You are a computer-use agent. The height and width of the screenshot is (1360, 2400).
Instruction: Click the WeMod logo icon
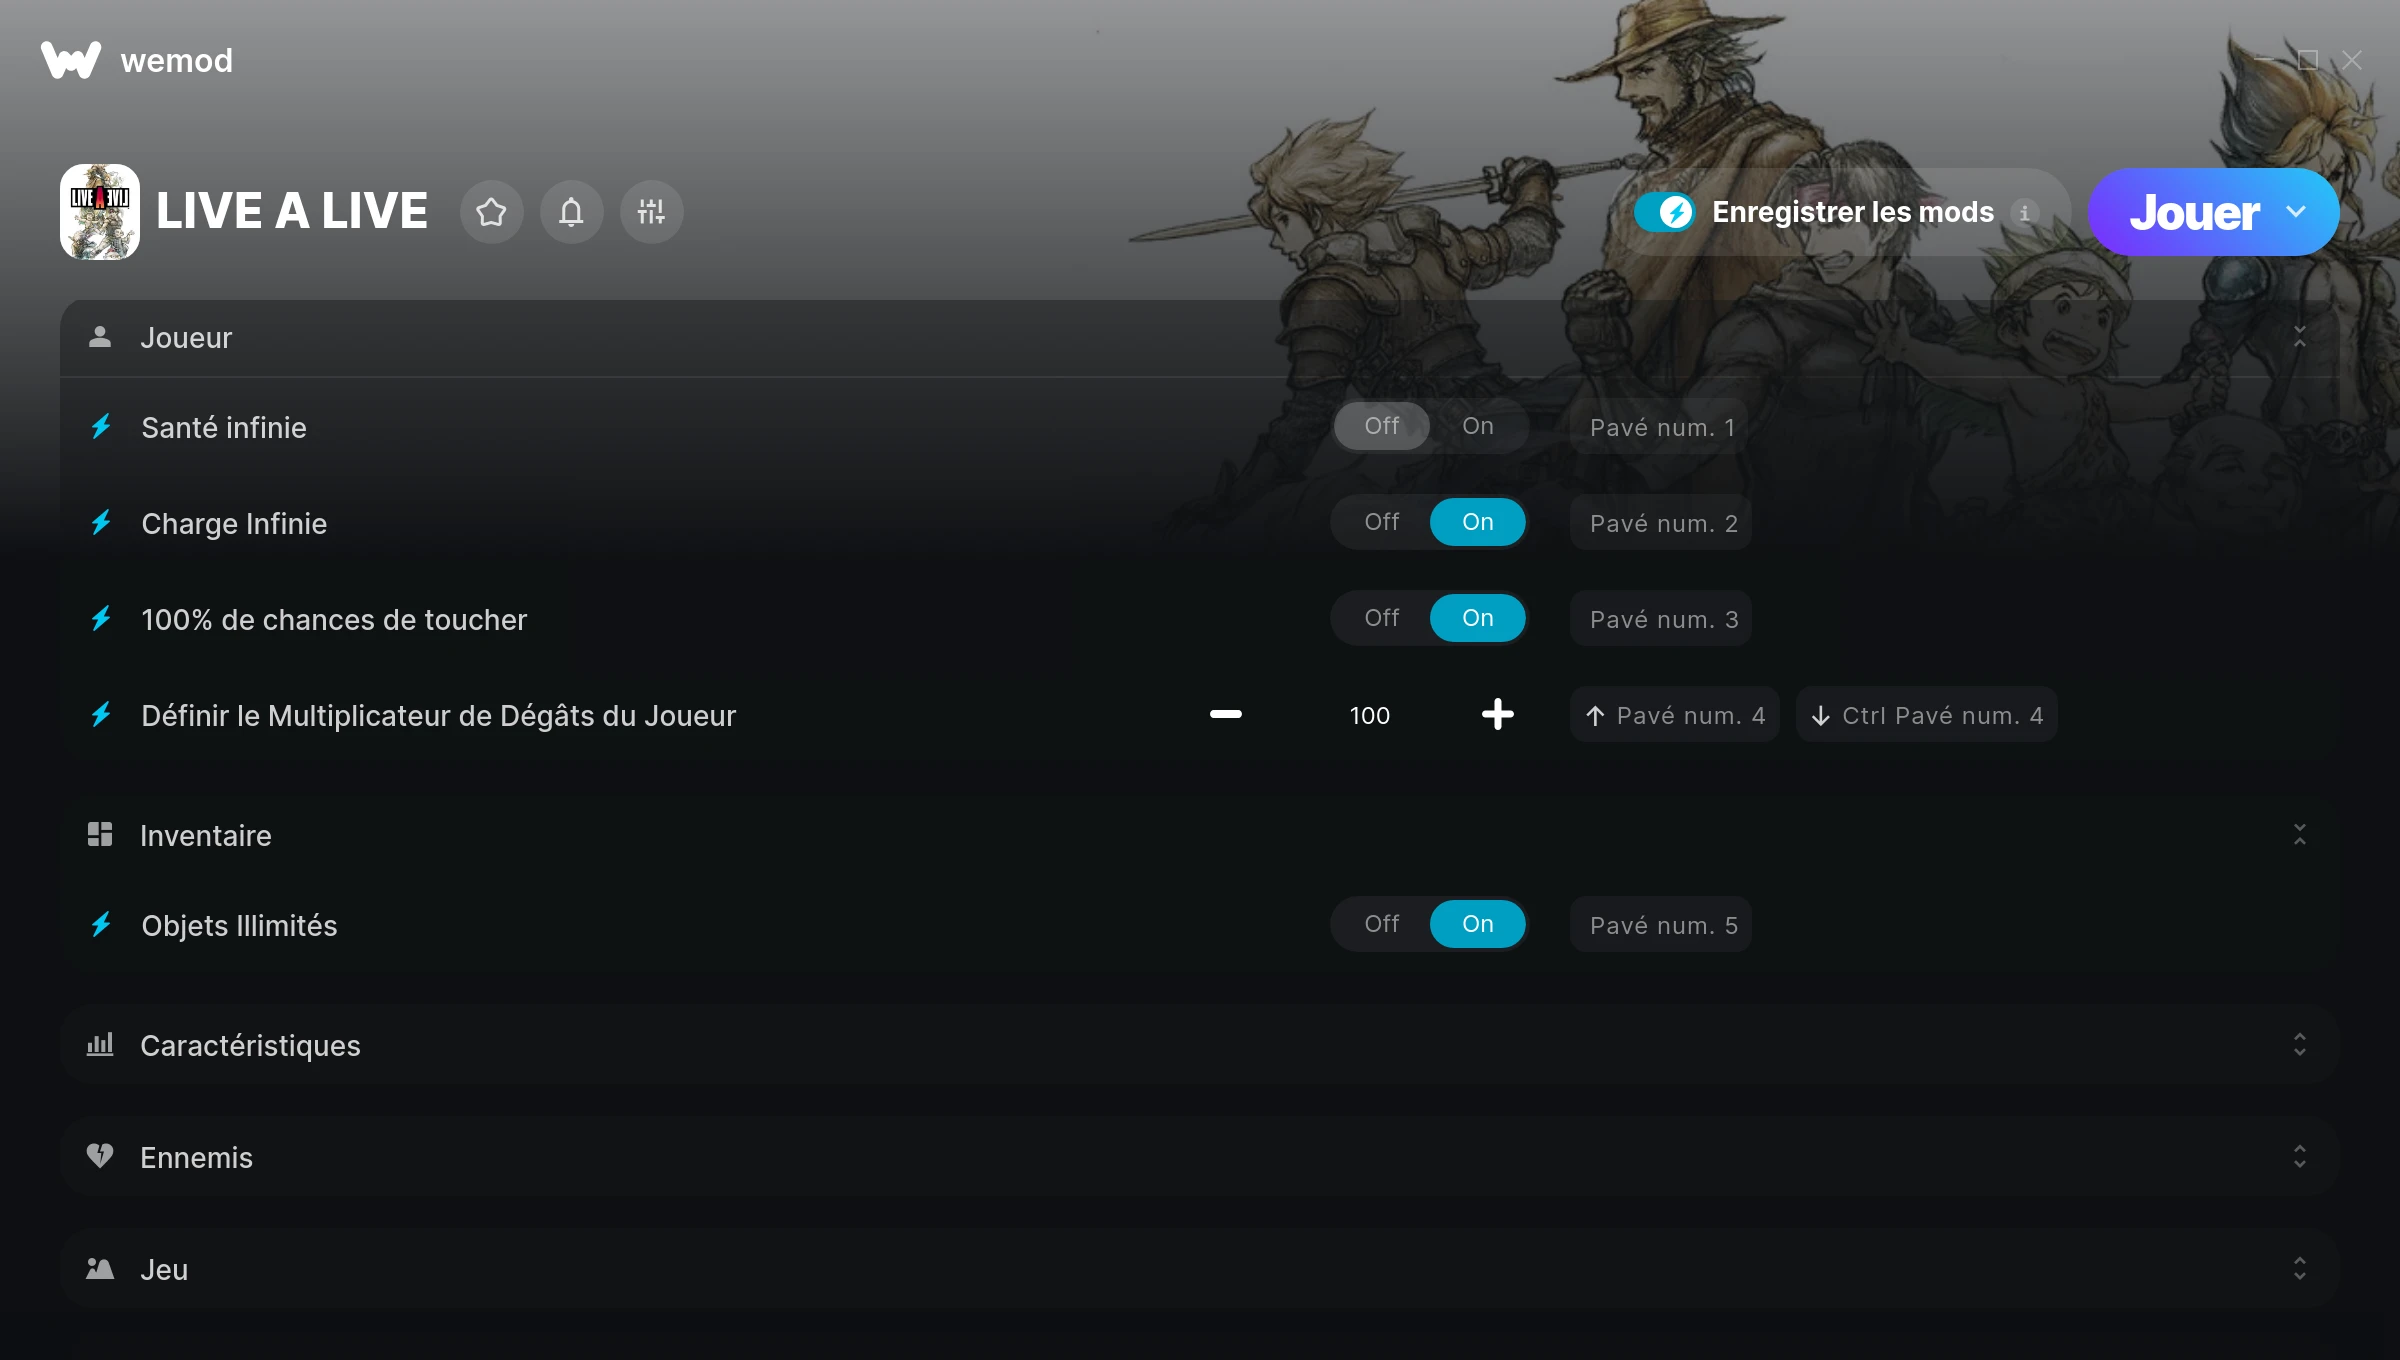coord(71,60)
